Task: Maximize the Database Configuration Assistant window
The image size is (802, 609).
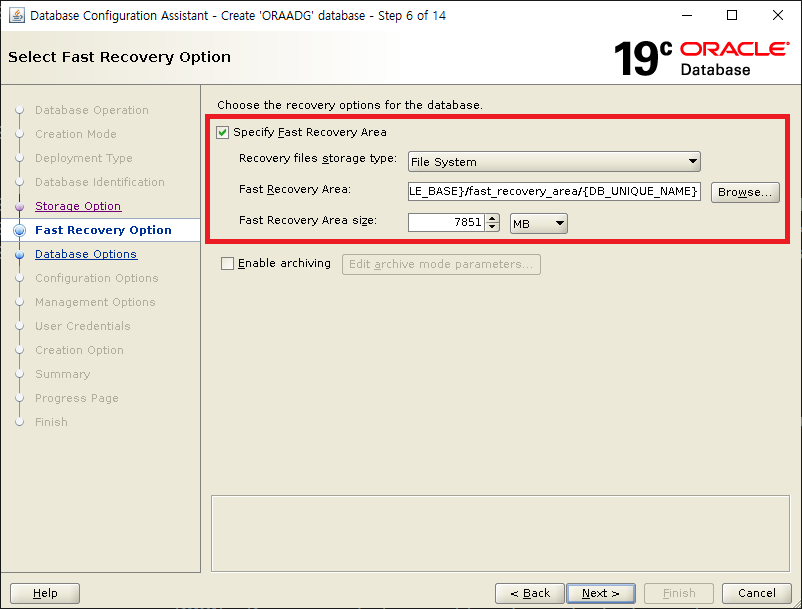Action: 732,15
